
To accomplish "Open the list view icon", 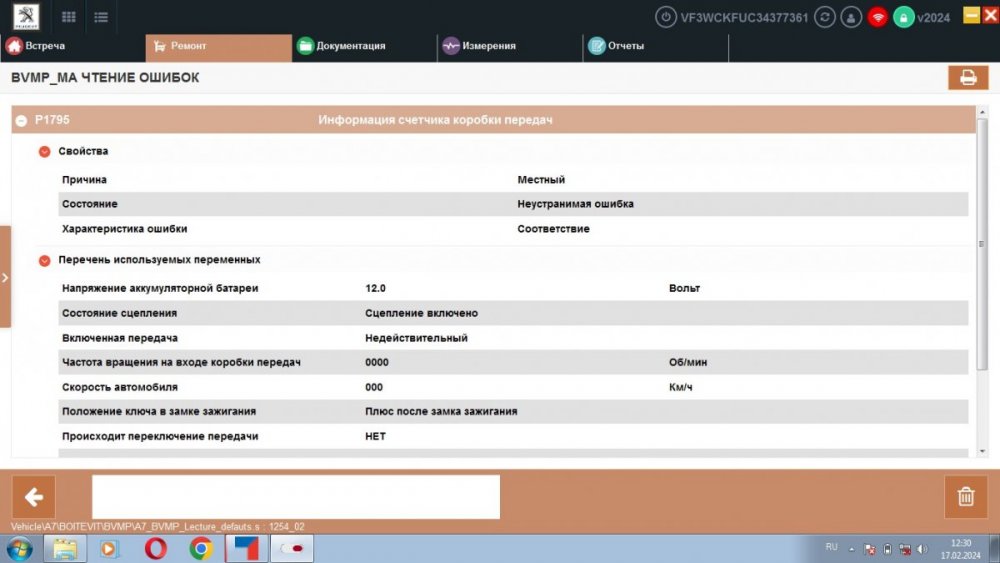I will [x=101, y=17].
